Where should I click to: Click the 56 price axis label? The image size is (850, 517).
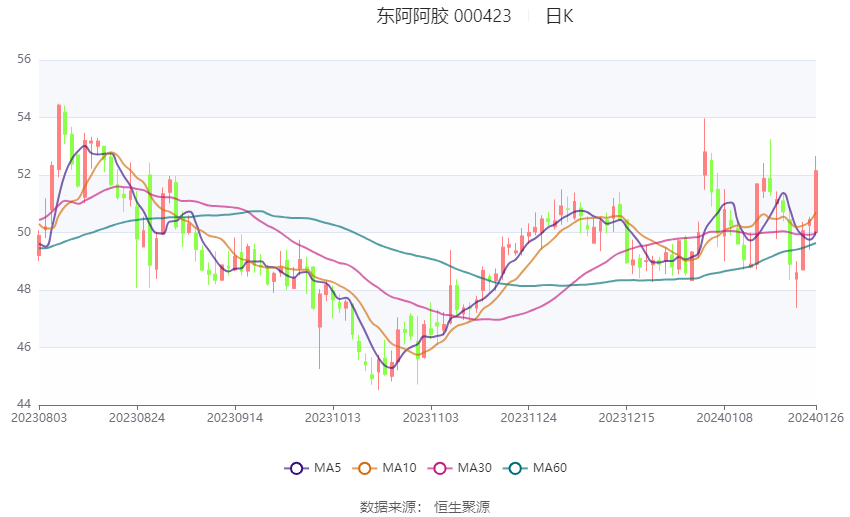(x=24, y=59)
